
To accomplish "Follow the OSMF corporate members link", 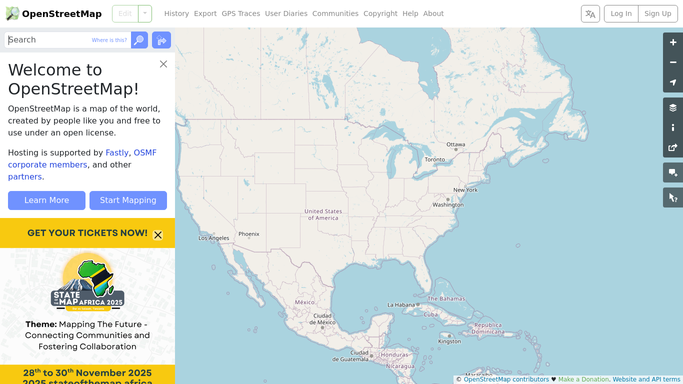I will [x=82, y=159].
